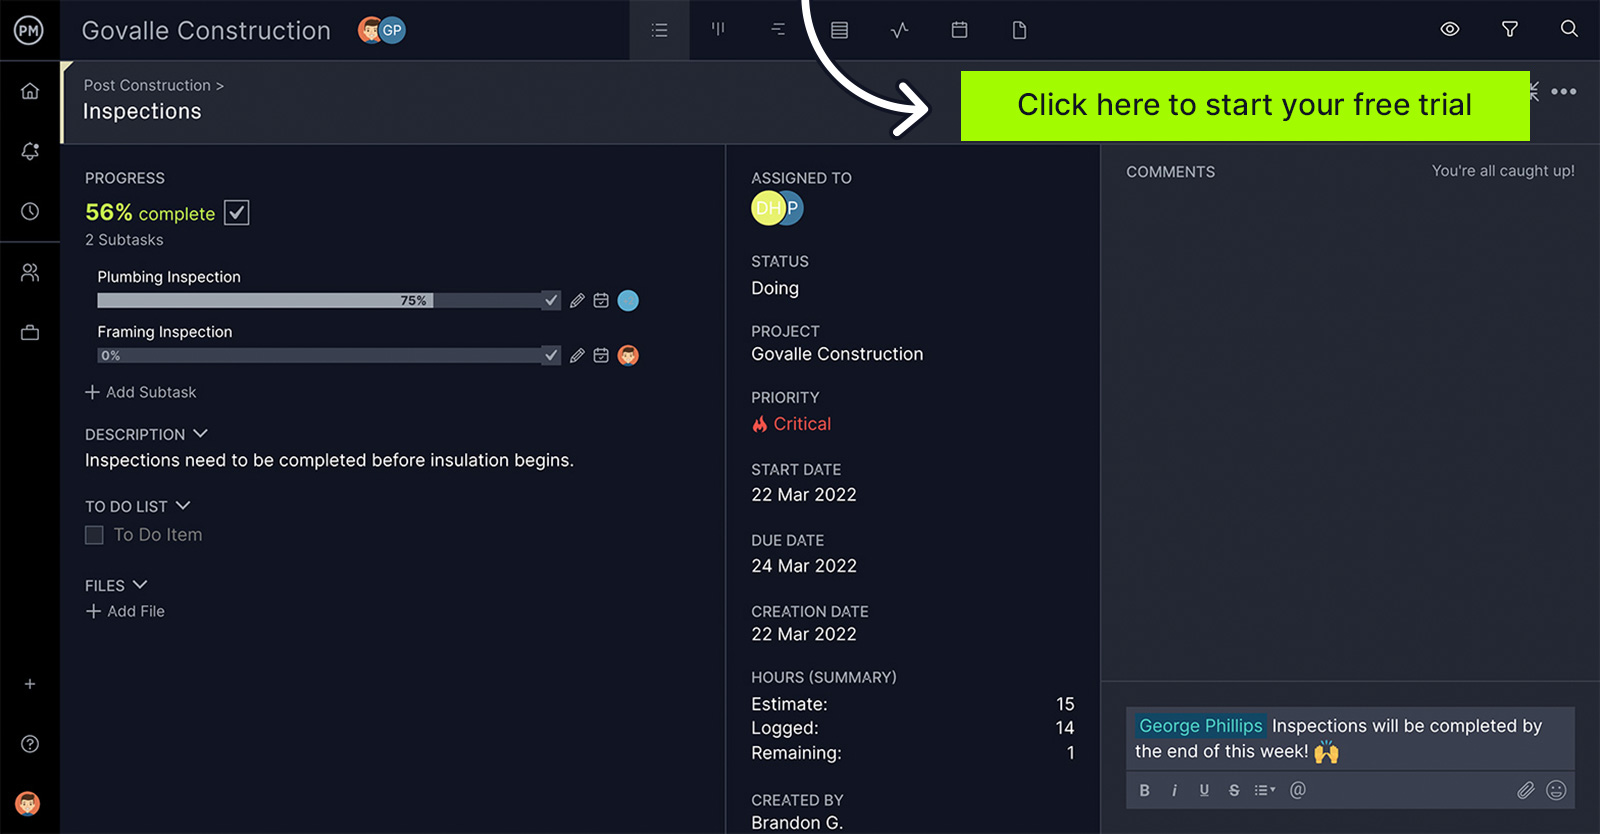Image resolution: width=1600 pixels, height=834 pixels.
Task: Collapse the Files section chevron
Action: (140, 585)
